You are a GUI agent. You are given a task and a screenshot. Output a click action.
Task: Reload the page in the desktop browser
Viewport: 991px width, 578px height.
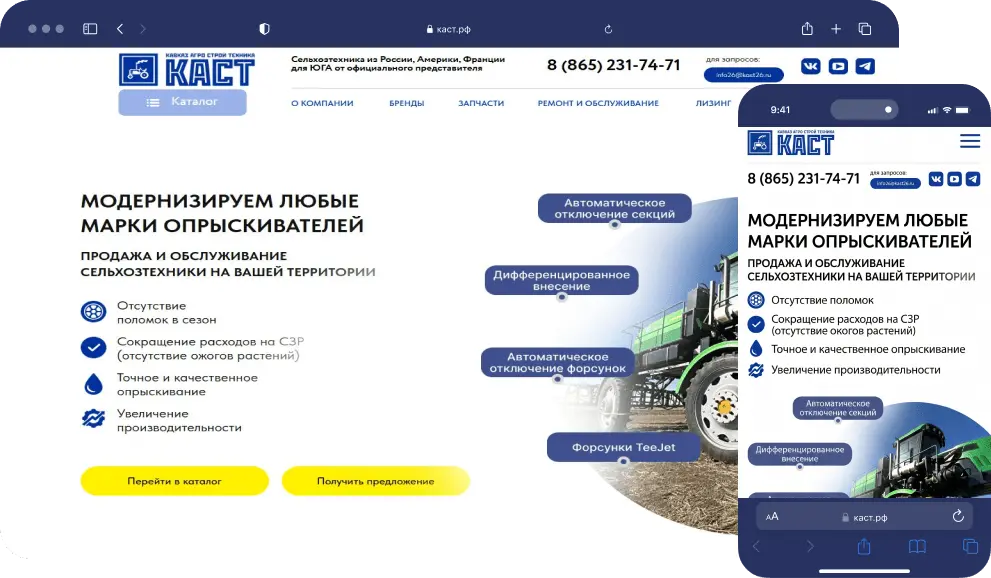pyautogui.click(x=608, y=29)
